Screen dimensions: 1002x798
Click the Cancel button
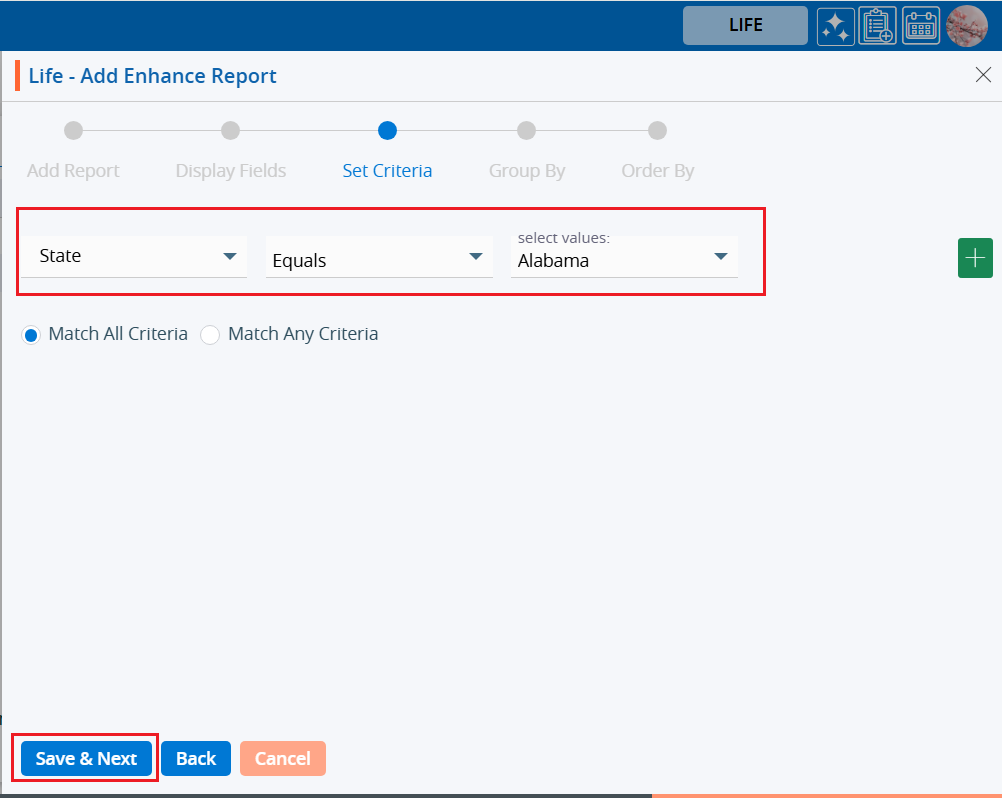tap(282, 759)
